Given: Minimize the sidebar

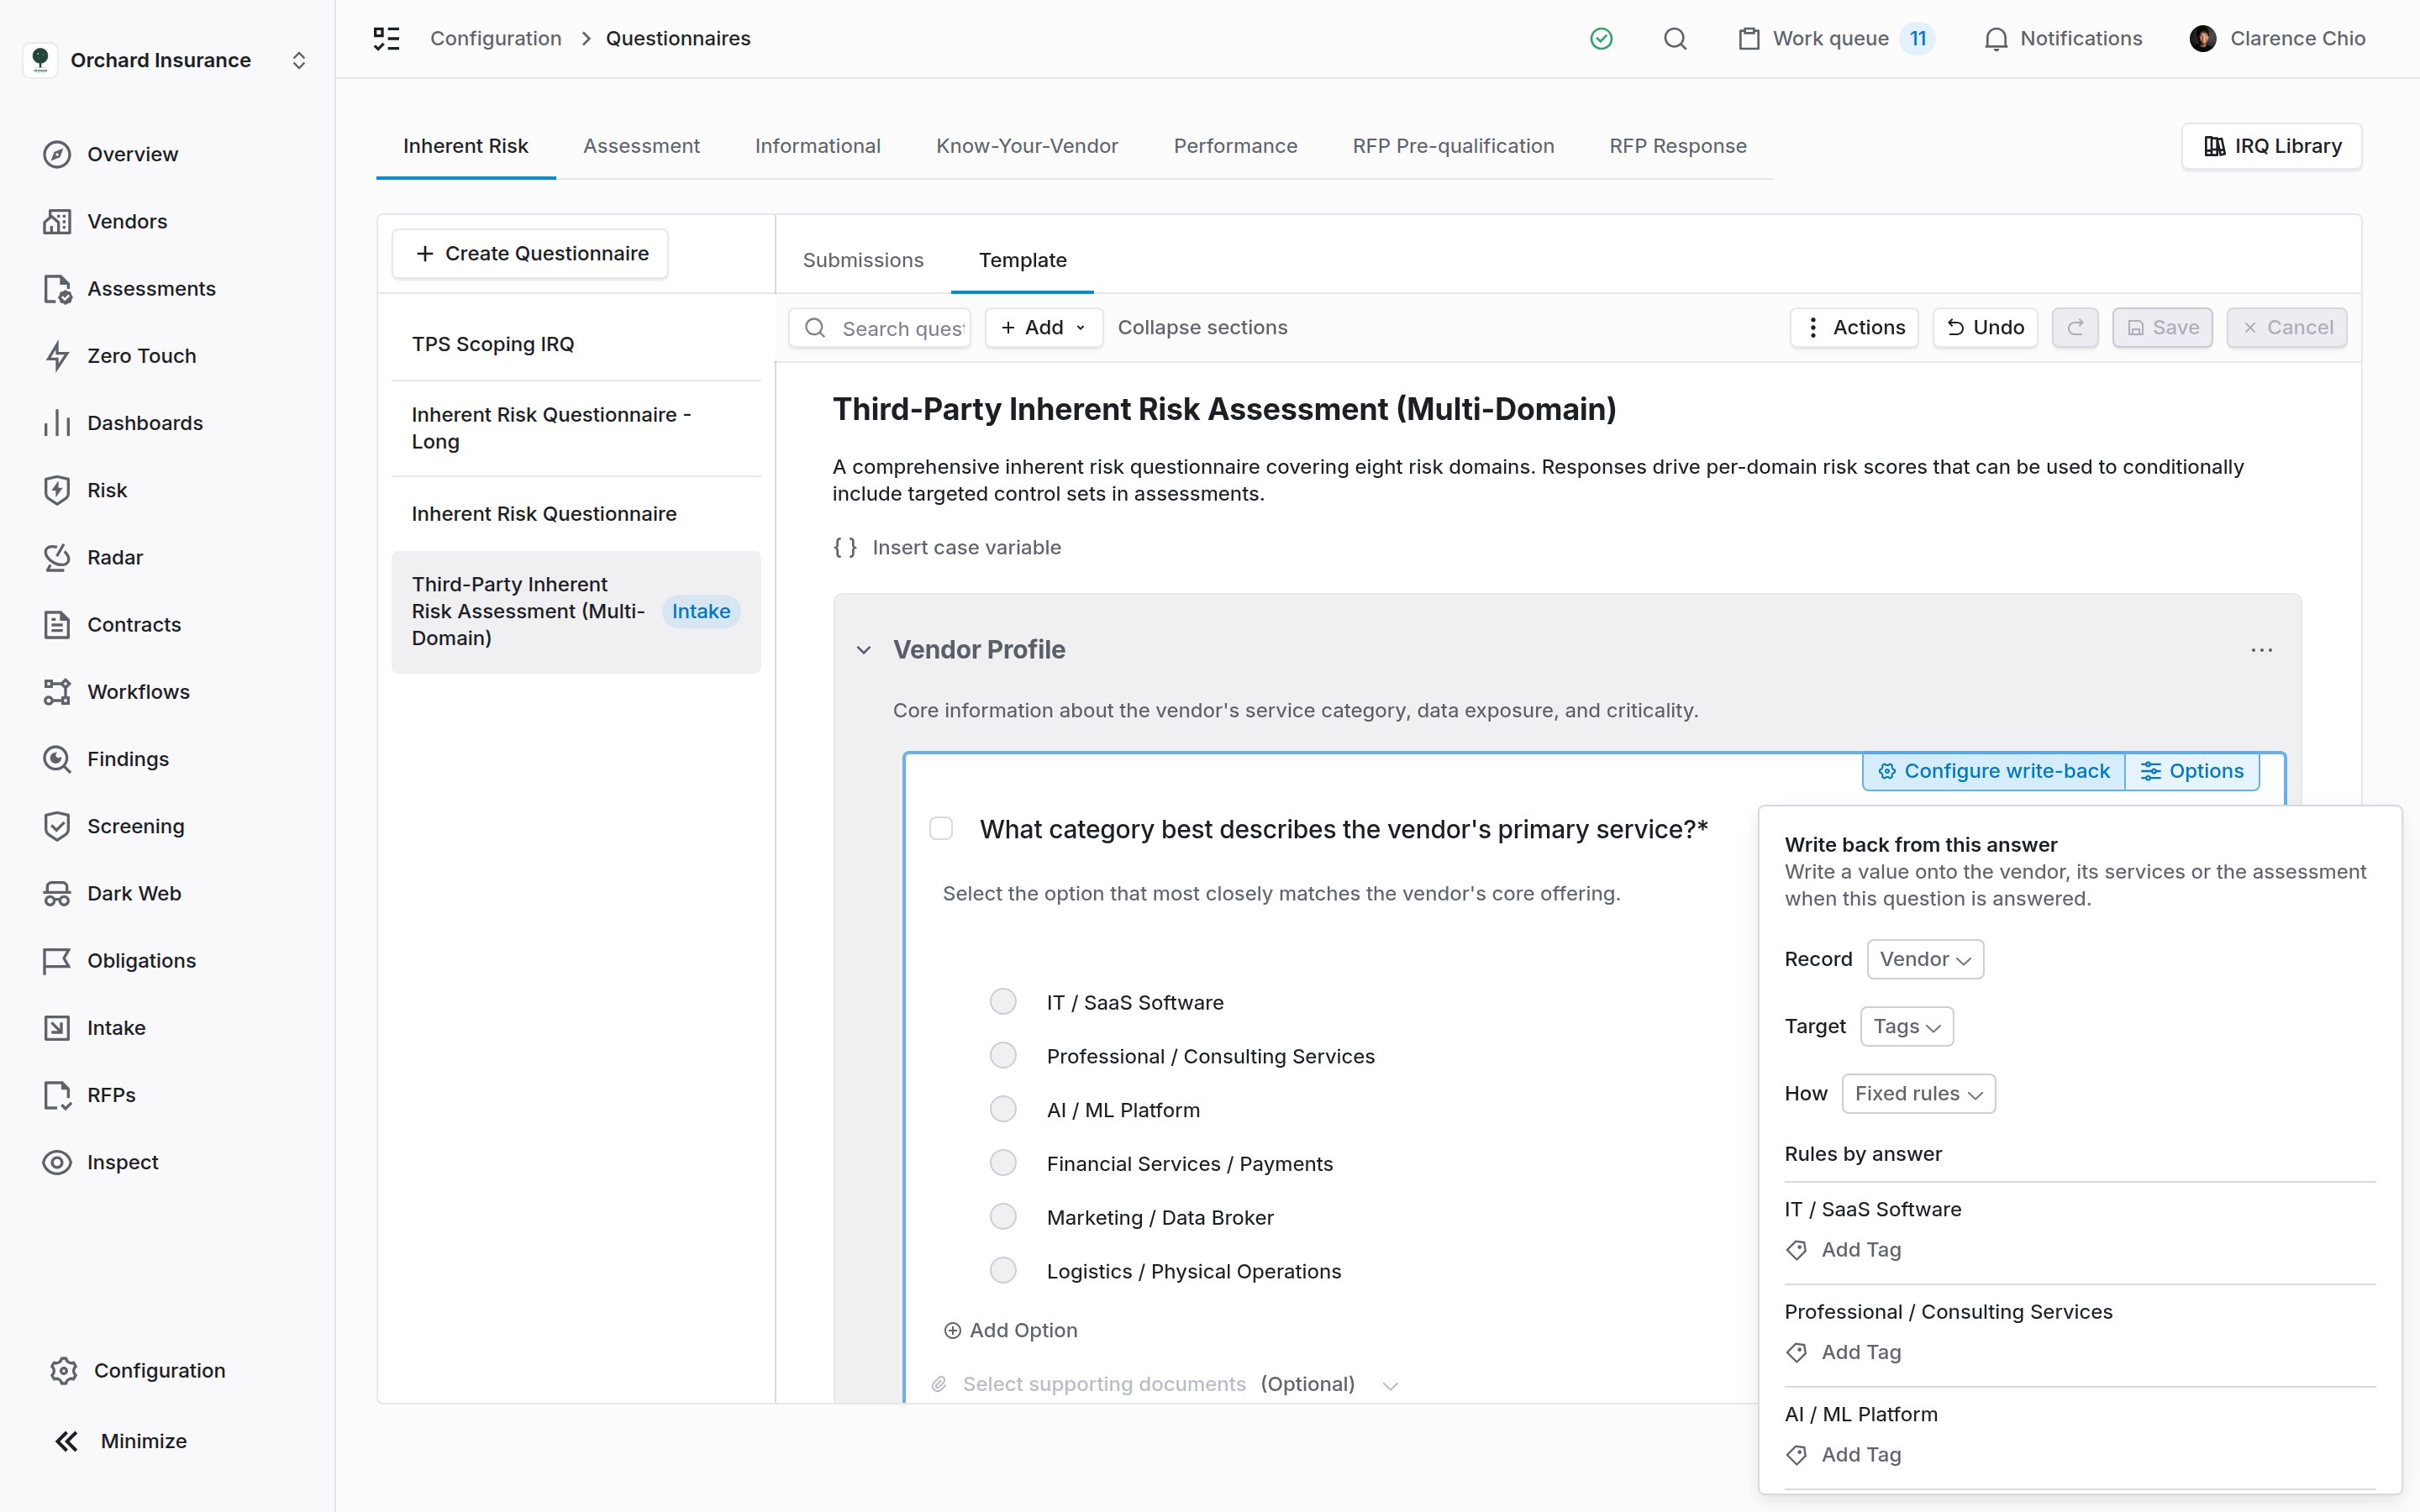Looking at the screenshot, I should coord(120,1441).
